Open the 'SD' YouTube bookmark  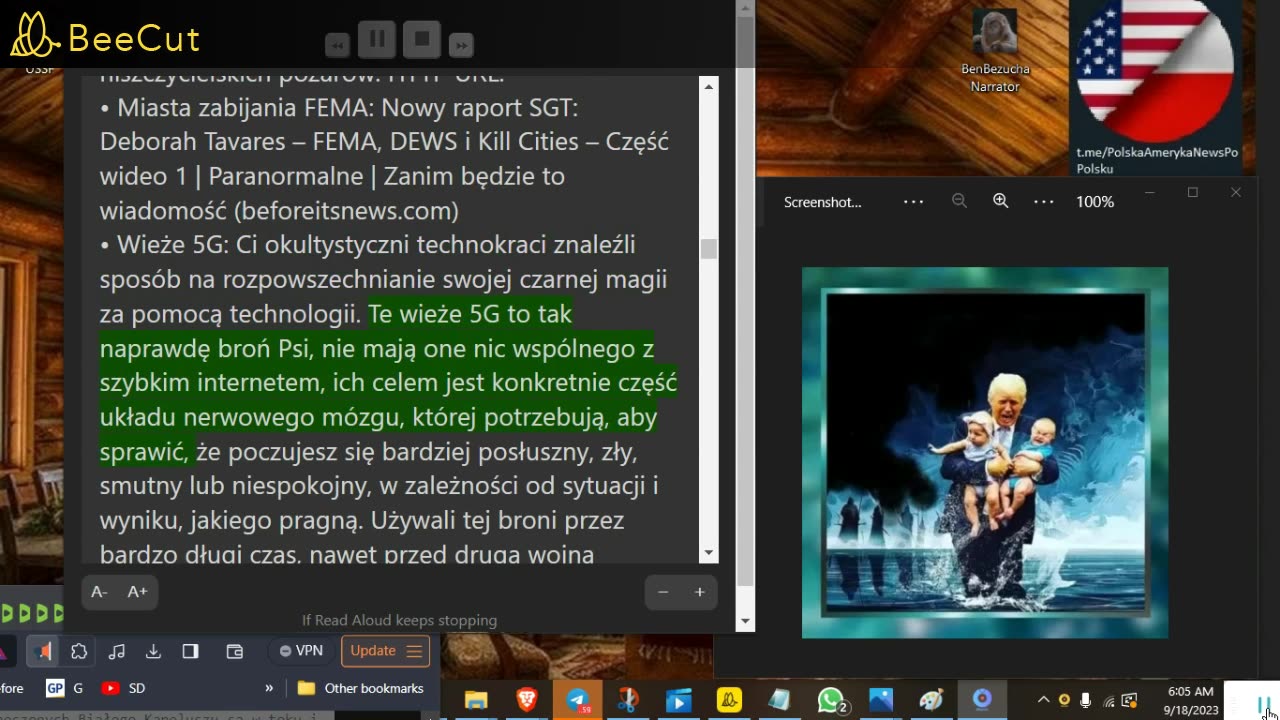coord(124,688)
